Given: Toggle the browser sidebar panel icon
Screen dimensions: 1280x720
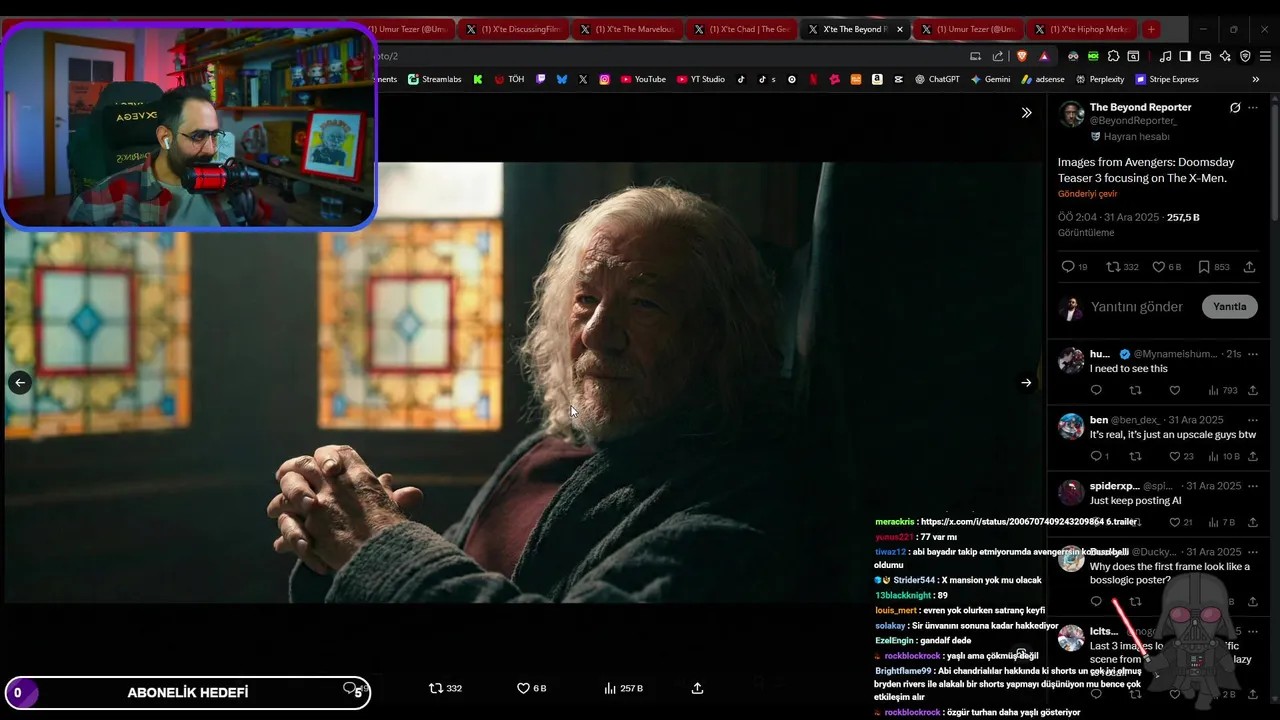Looking at the screenshot, I should click(x=1185, y=56).
